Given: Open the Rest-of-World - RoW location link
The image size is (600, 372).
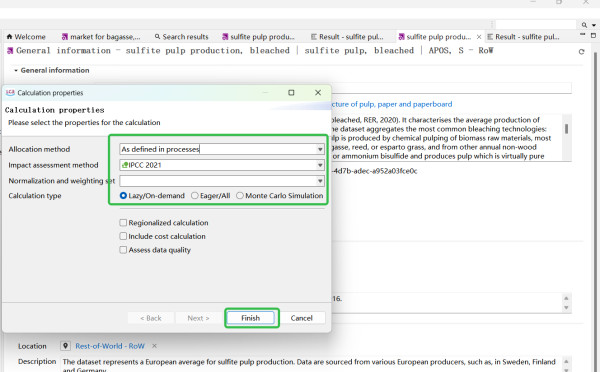Looking at the screenshot, I should pyautogui.click(x=110, y=346).
